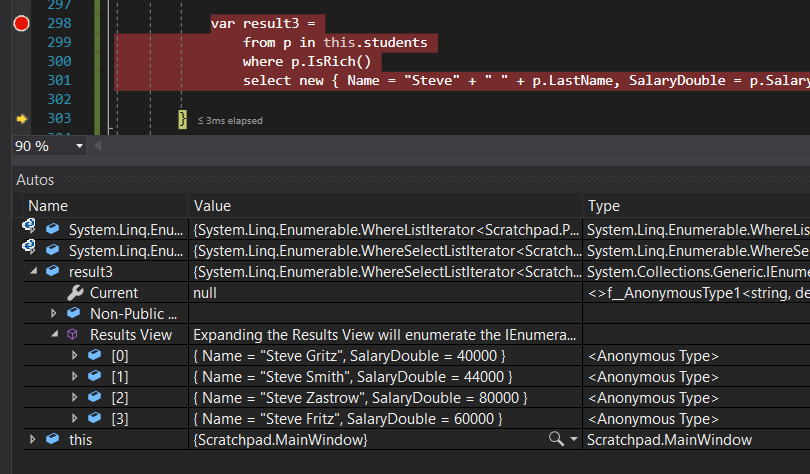Expand the [3] Steve Fritz result item
The height and width of the screenshot is (474, 810).
point(74,418)
